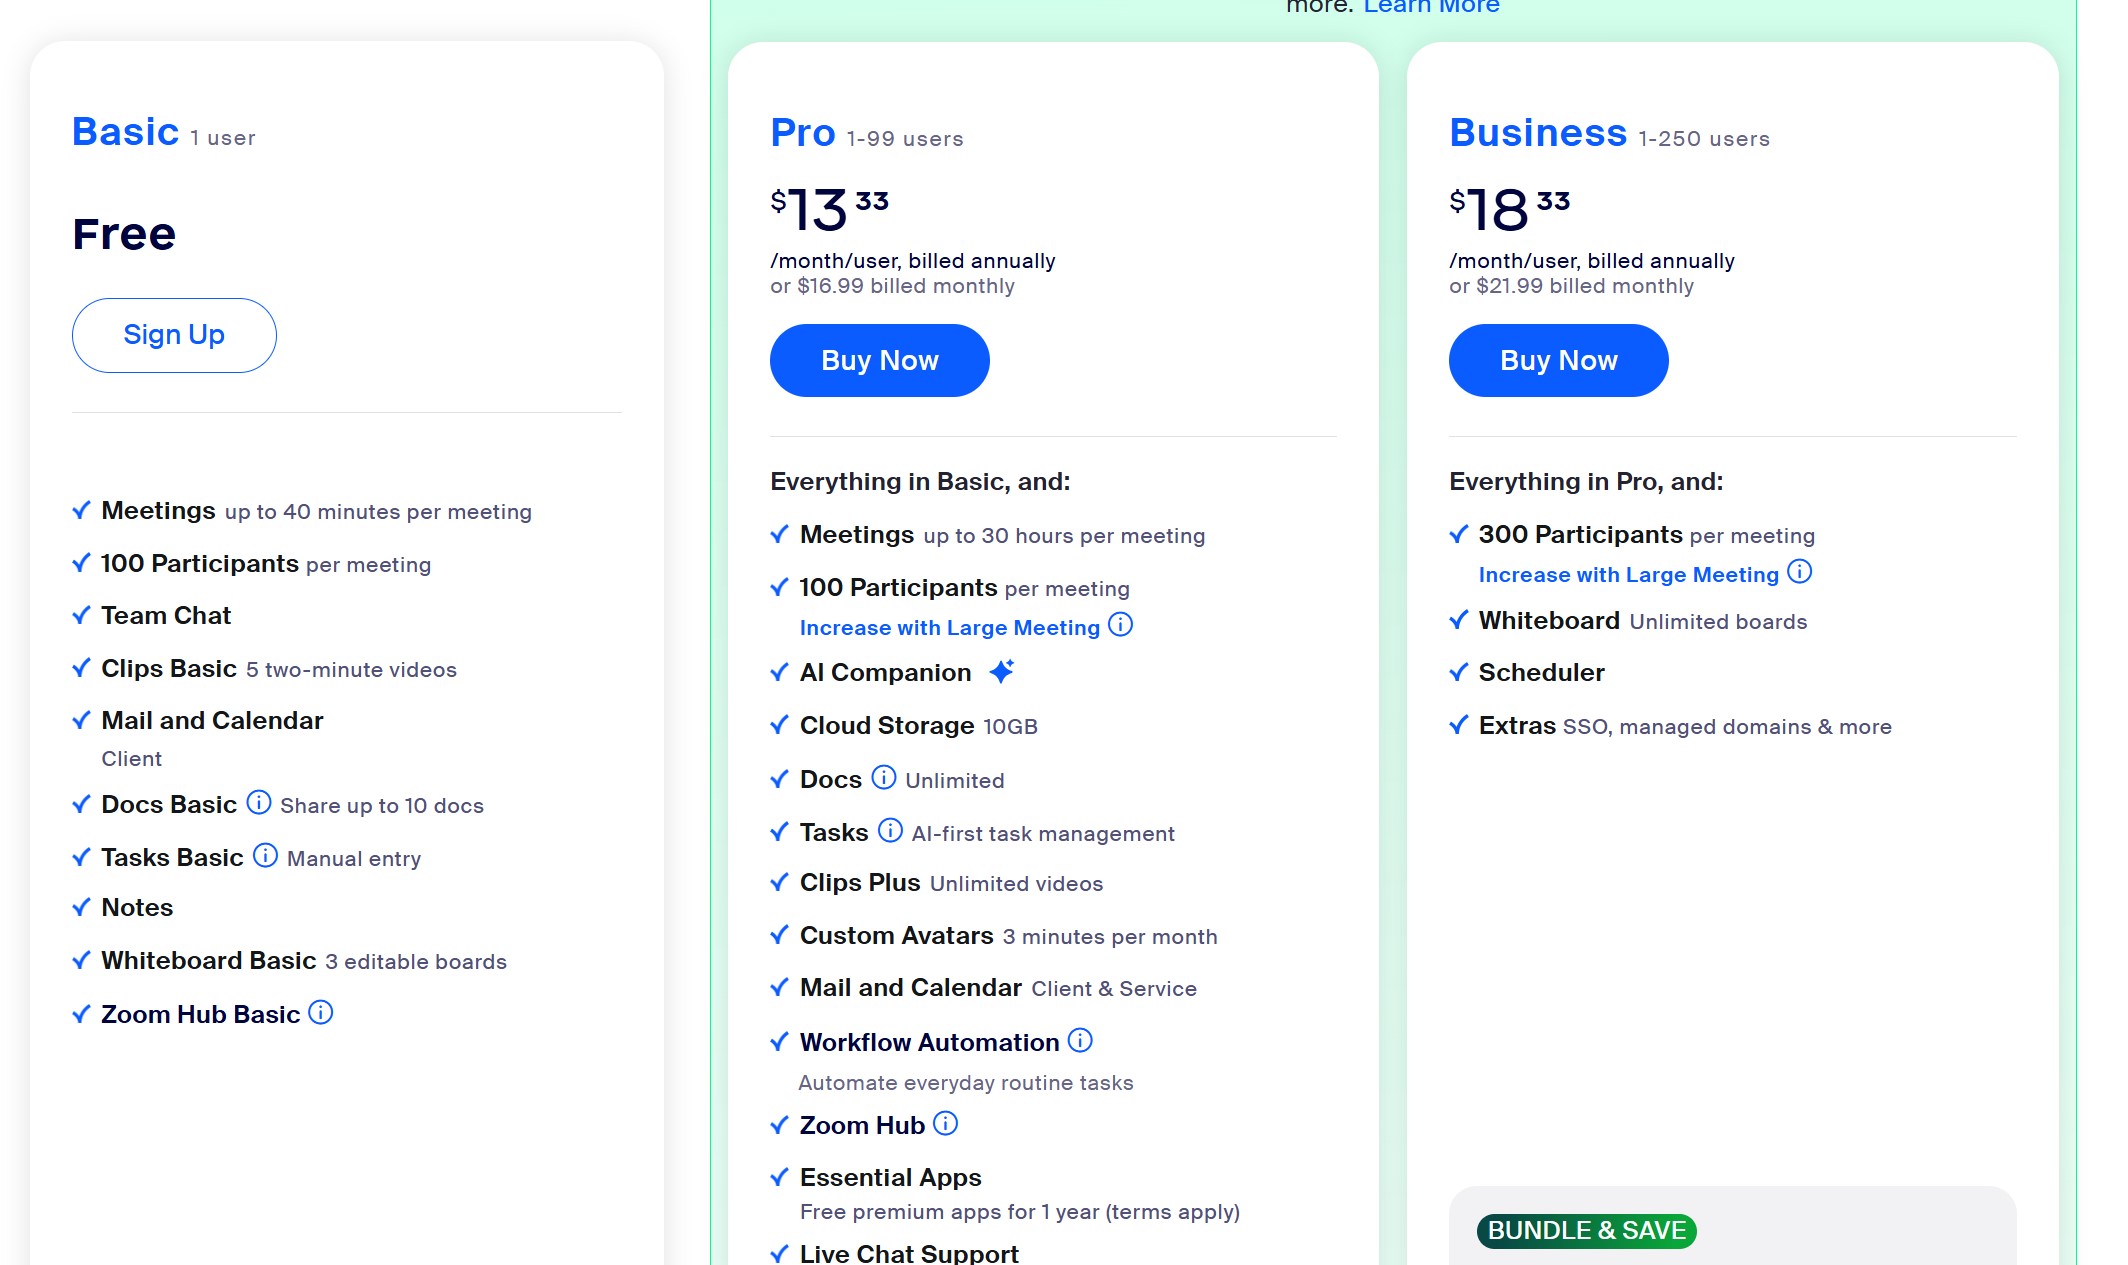
Task: Click info icon beside Pro Docs Unlimited
Action: [x=884, y=778]
